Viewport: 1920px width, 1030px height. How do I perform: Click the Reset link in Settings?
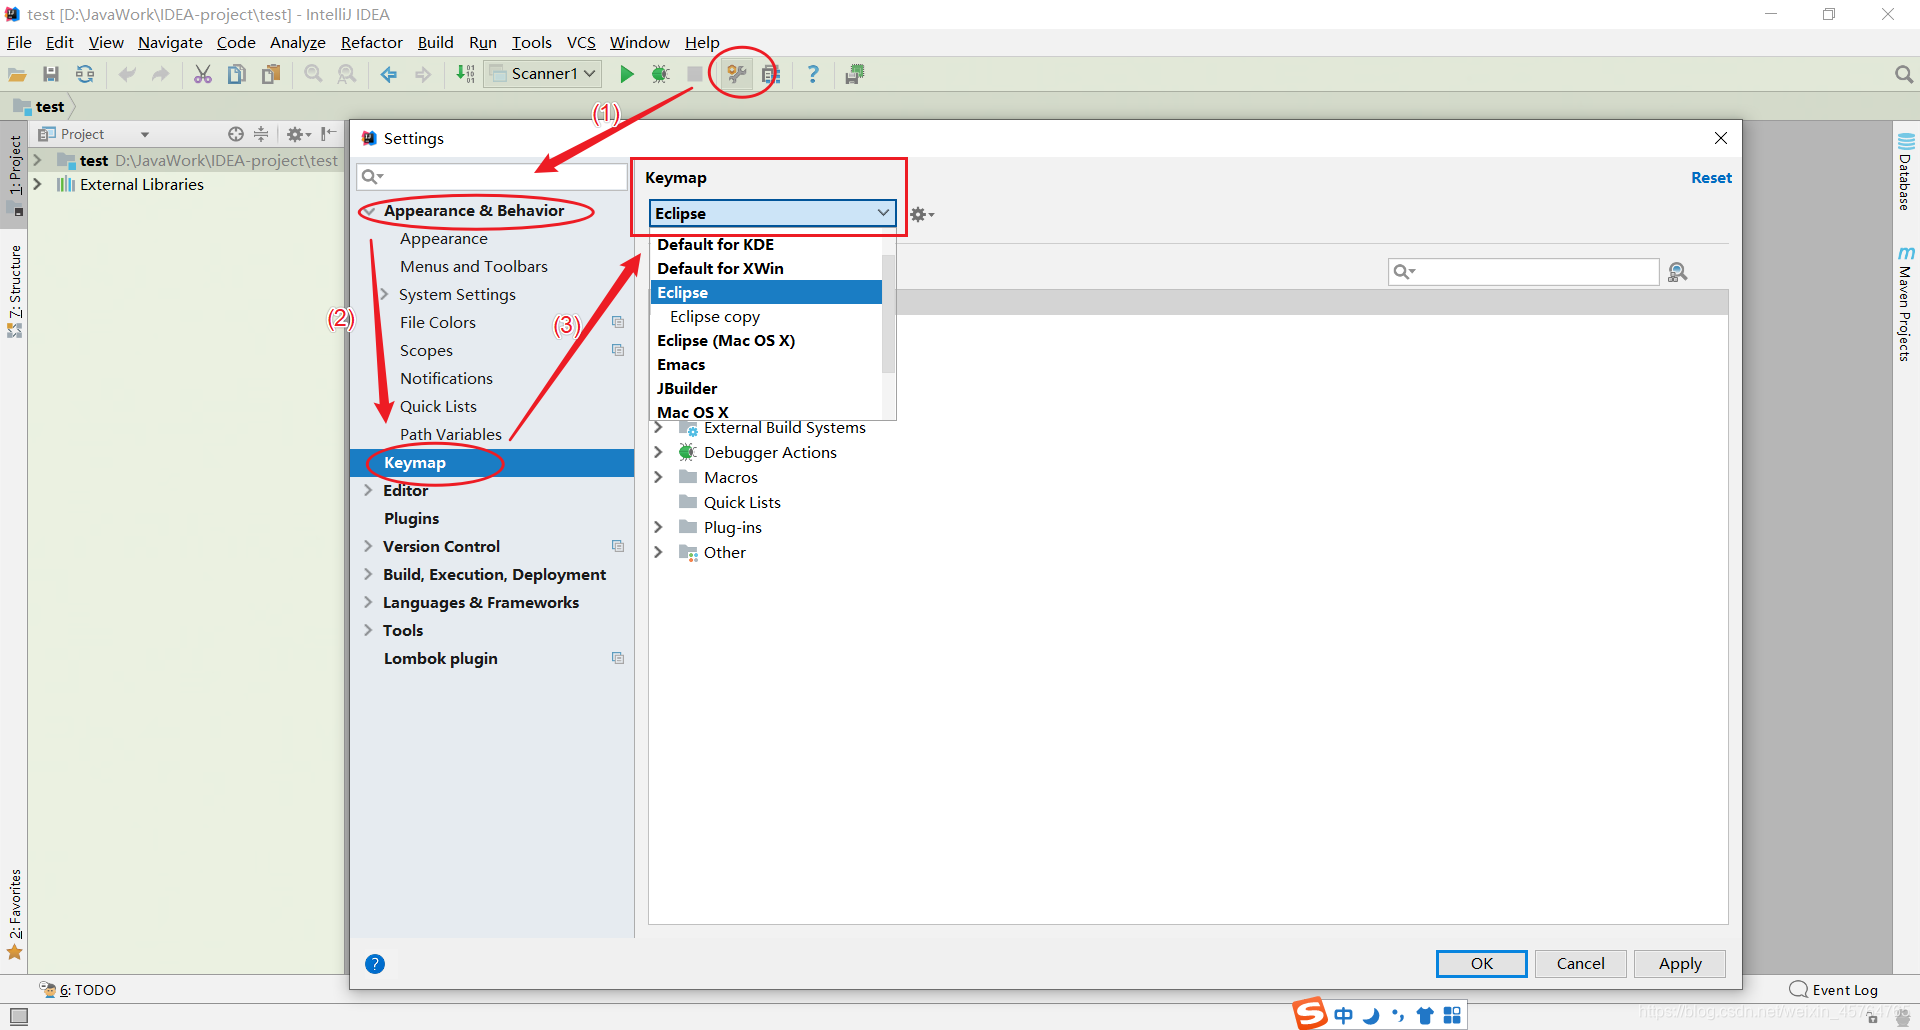coord(1711,177)
